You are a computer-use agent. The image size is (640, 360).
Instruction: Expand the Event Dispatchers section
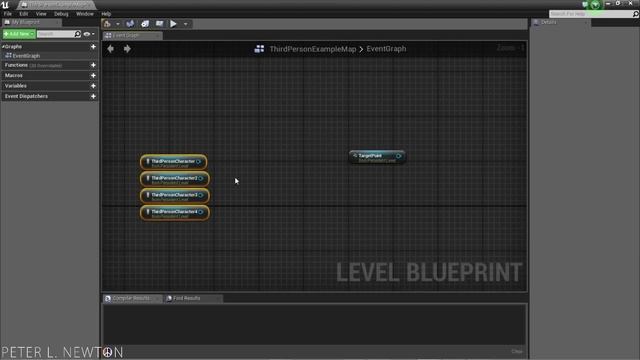pyautogui.click(x=26, y=96)
